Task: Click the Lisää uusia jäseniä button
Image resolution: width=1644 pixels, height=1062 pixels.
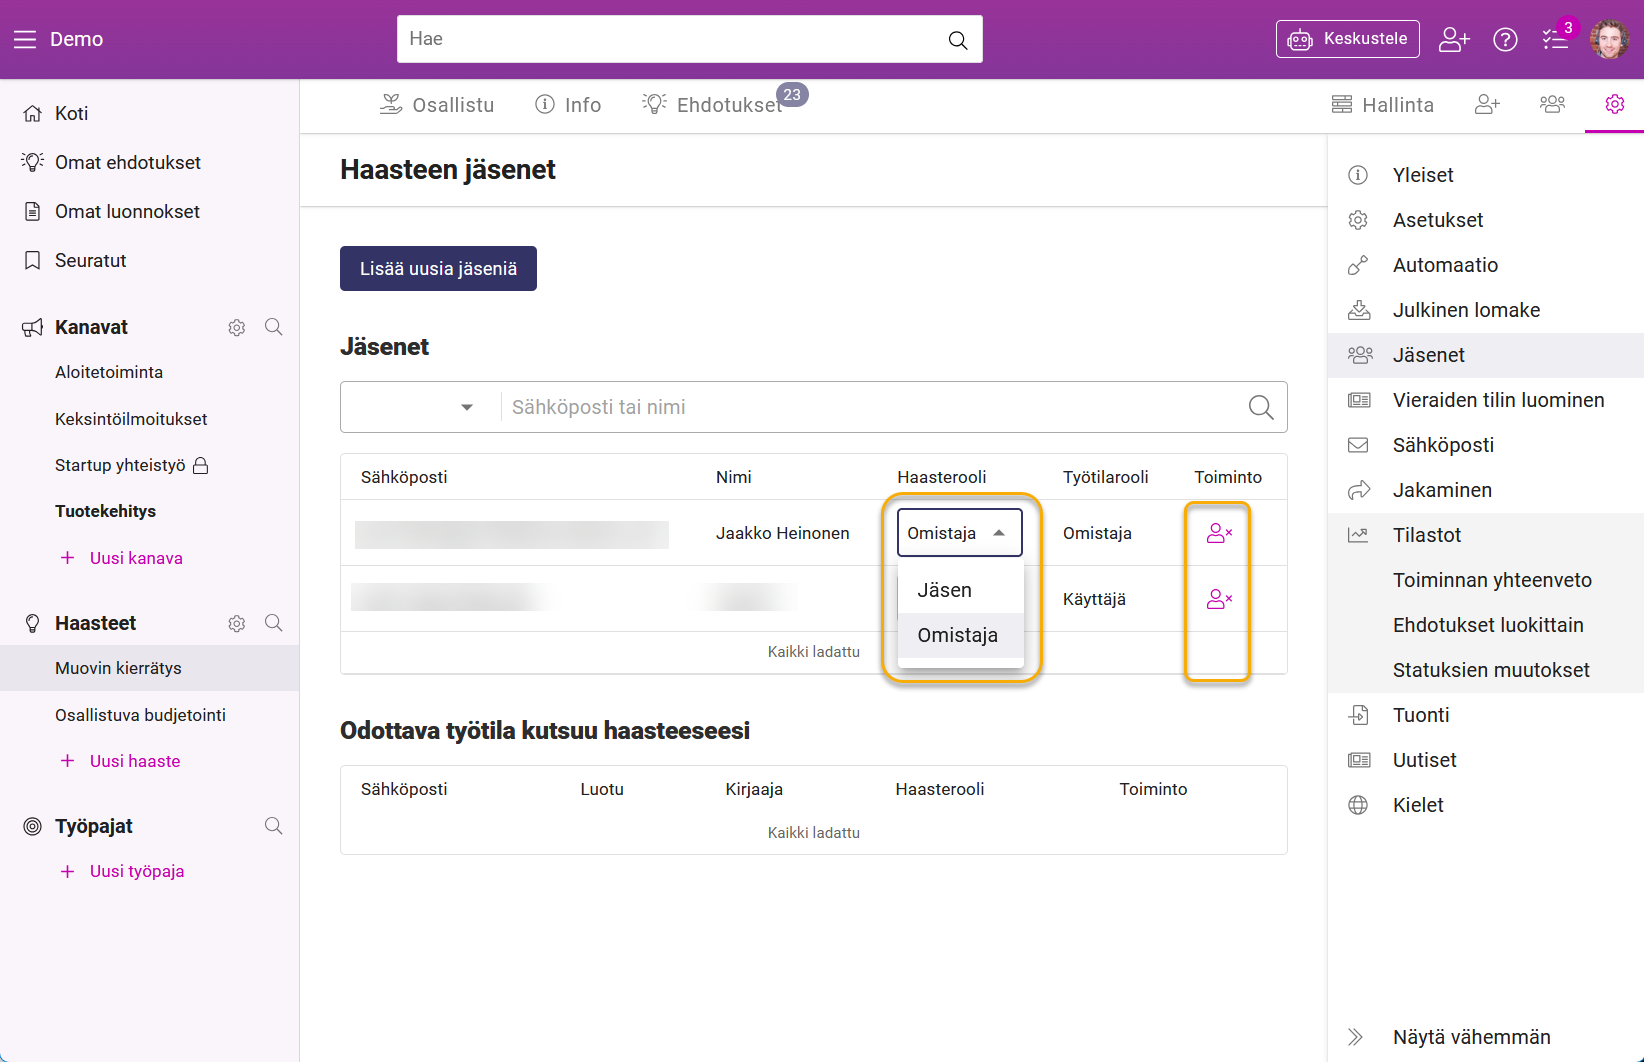Action: [x=438, y=269]
